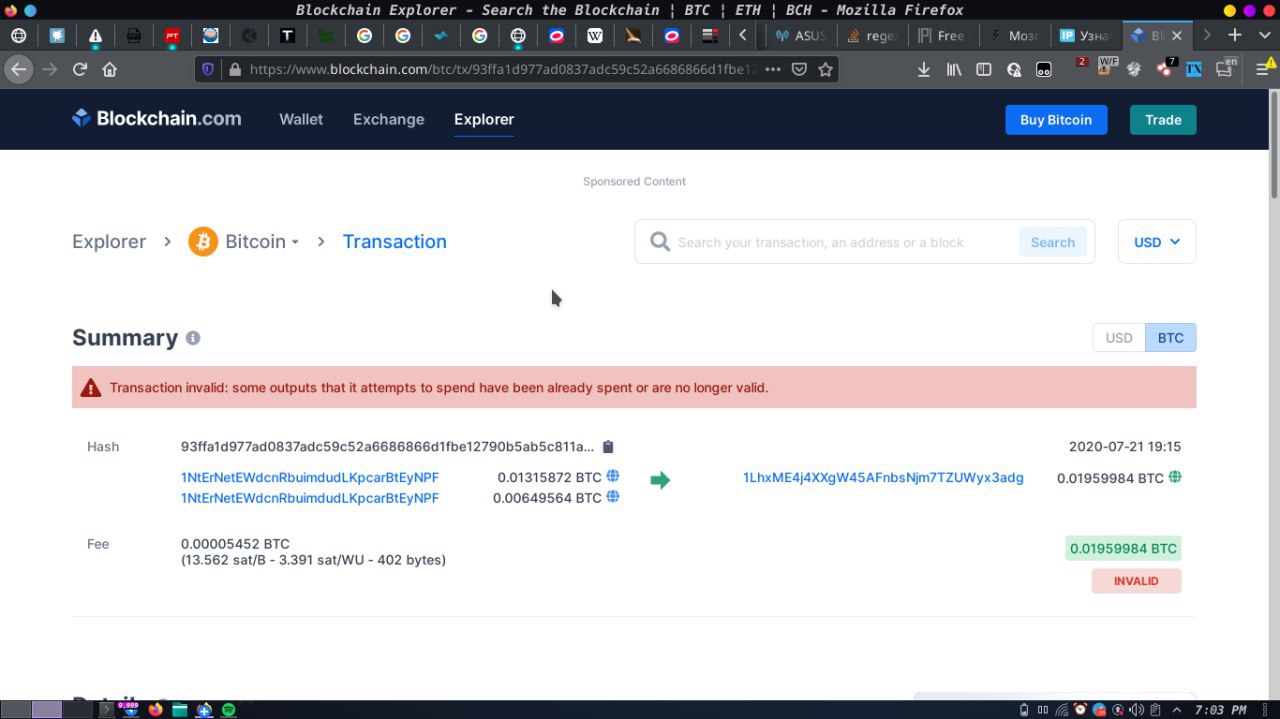Click globe icon next to 0.01315872 BTC

pyautogui.click(x=613, y=476)
